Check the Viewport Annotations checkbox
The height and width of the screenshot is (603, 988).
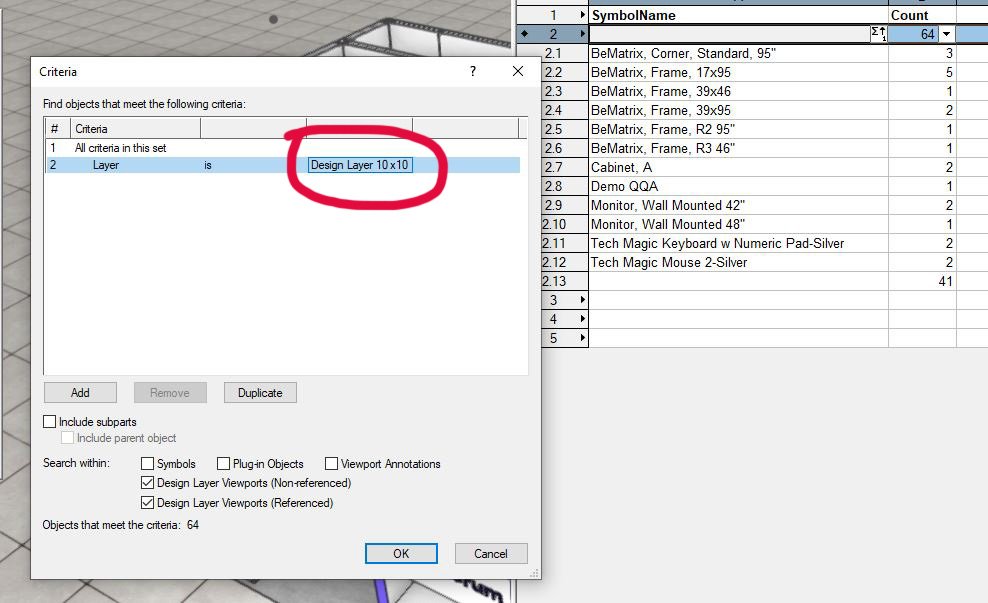click(x=331, y=463)
